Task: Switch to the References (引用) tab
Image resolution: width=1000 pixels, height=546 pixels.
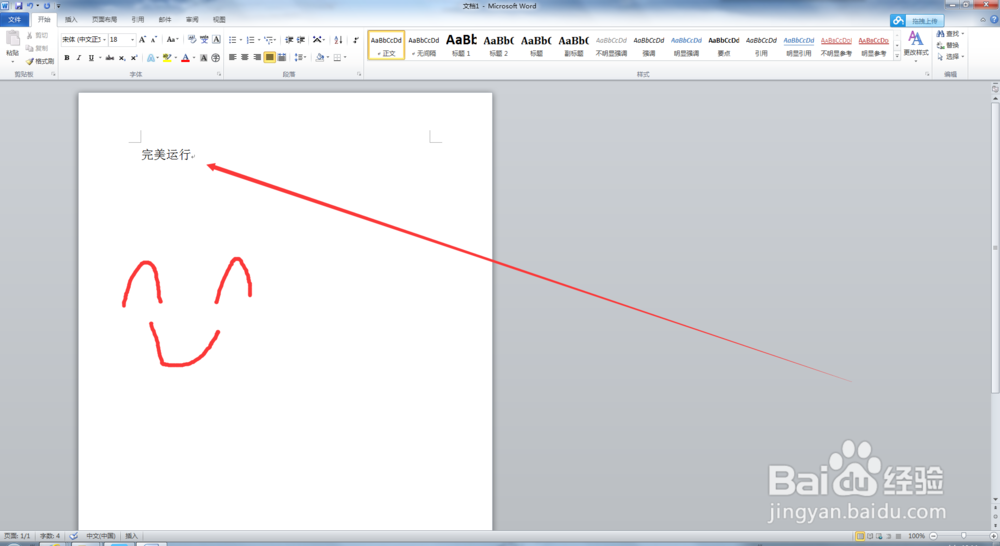Action: click(x=138, y=20)
